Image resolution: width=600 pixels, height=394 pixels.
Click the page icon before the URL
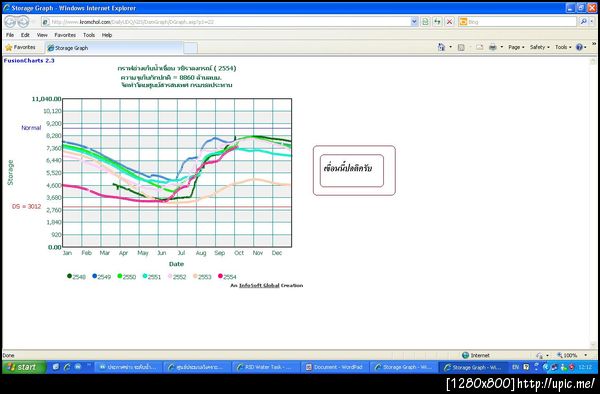pyautogui.click(x=46, y=22)
